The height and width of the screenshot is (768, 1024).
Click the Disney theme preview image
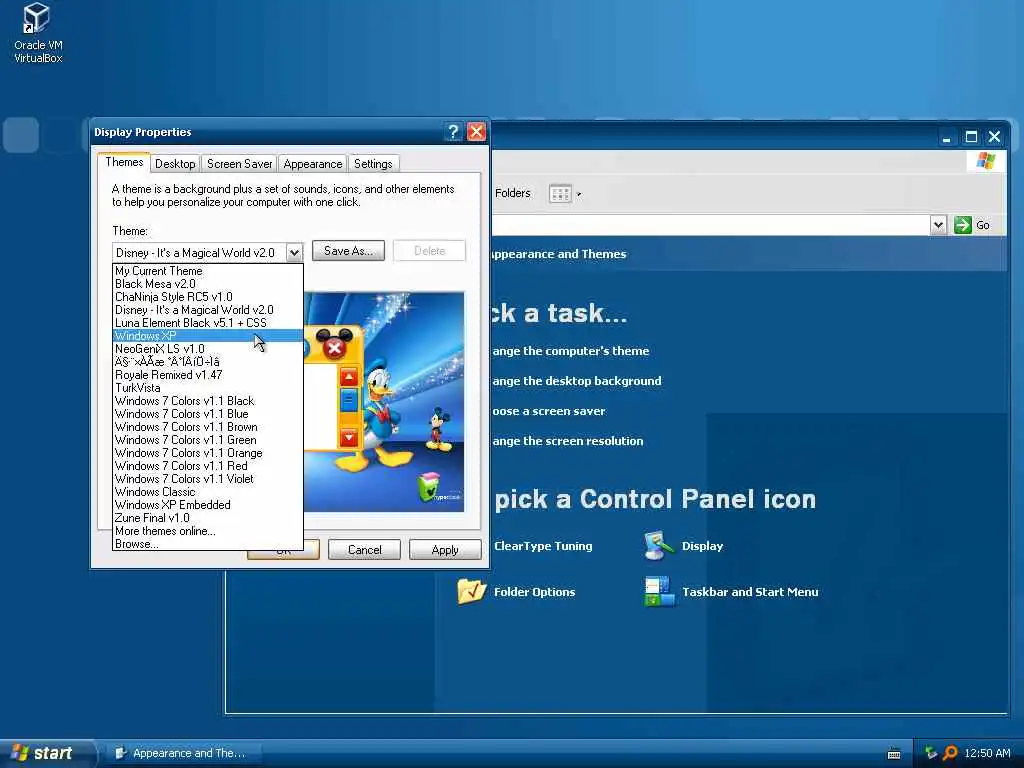pos(384,402)
